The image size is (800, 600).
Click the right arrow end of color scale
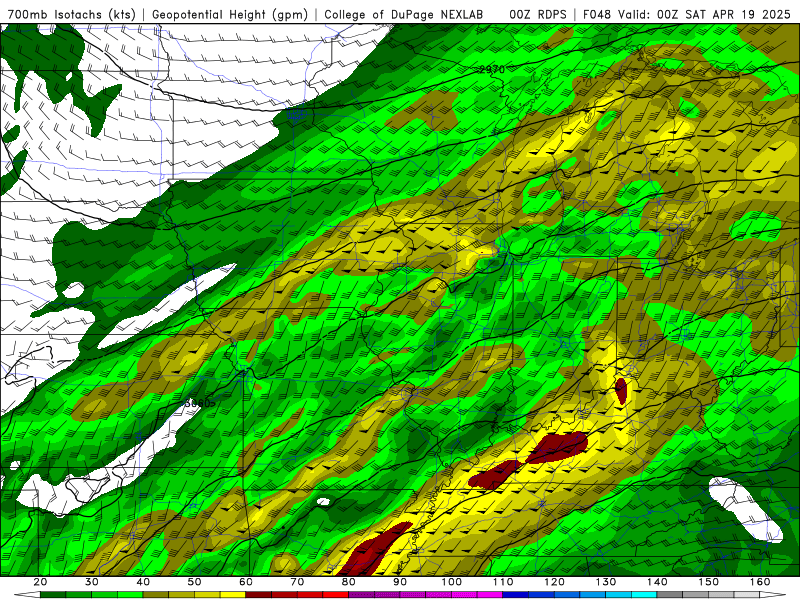[773, 595]
